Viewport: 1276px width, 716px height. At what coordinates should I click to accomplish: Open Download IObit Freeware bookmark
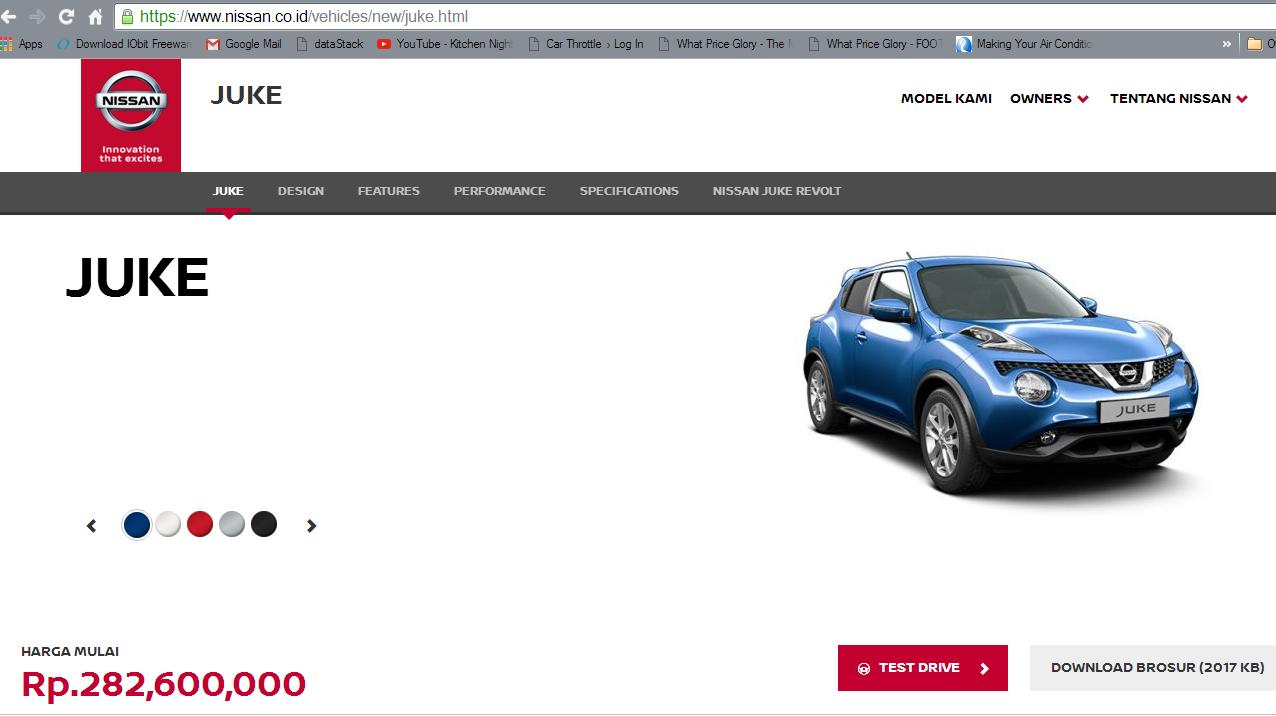[x=124, y=44]
